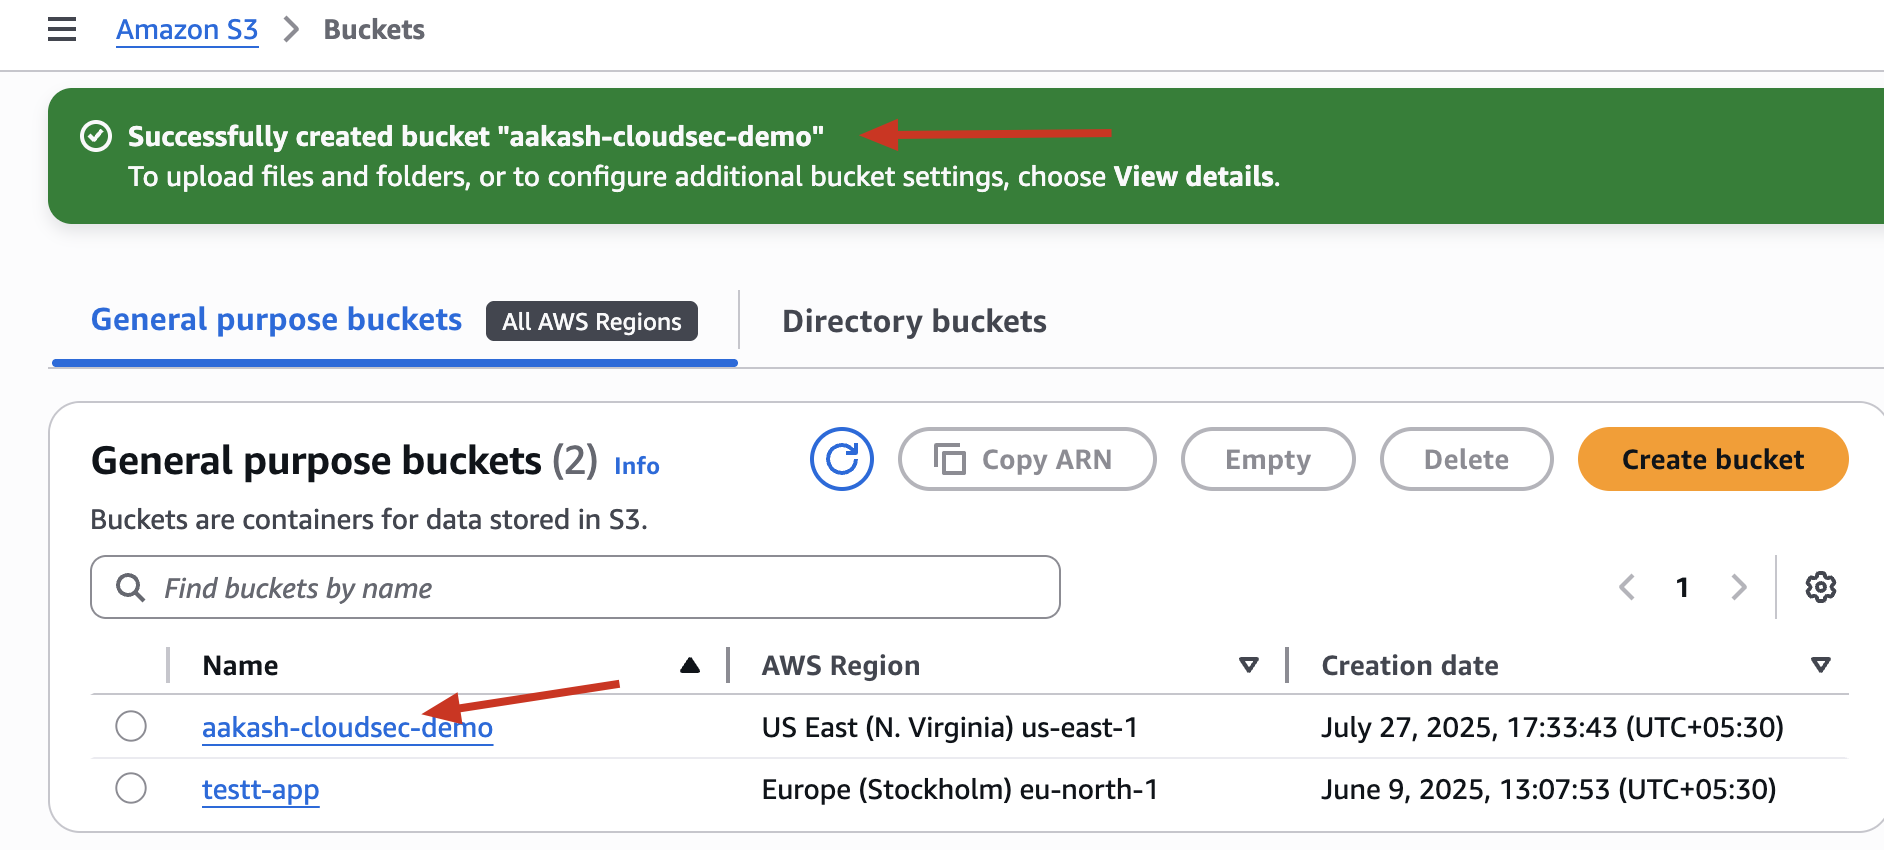The width and height of the screenshot is (1884, 850).
Task: Click Buckets breadcrumb item
Action: click(374, 30)
